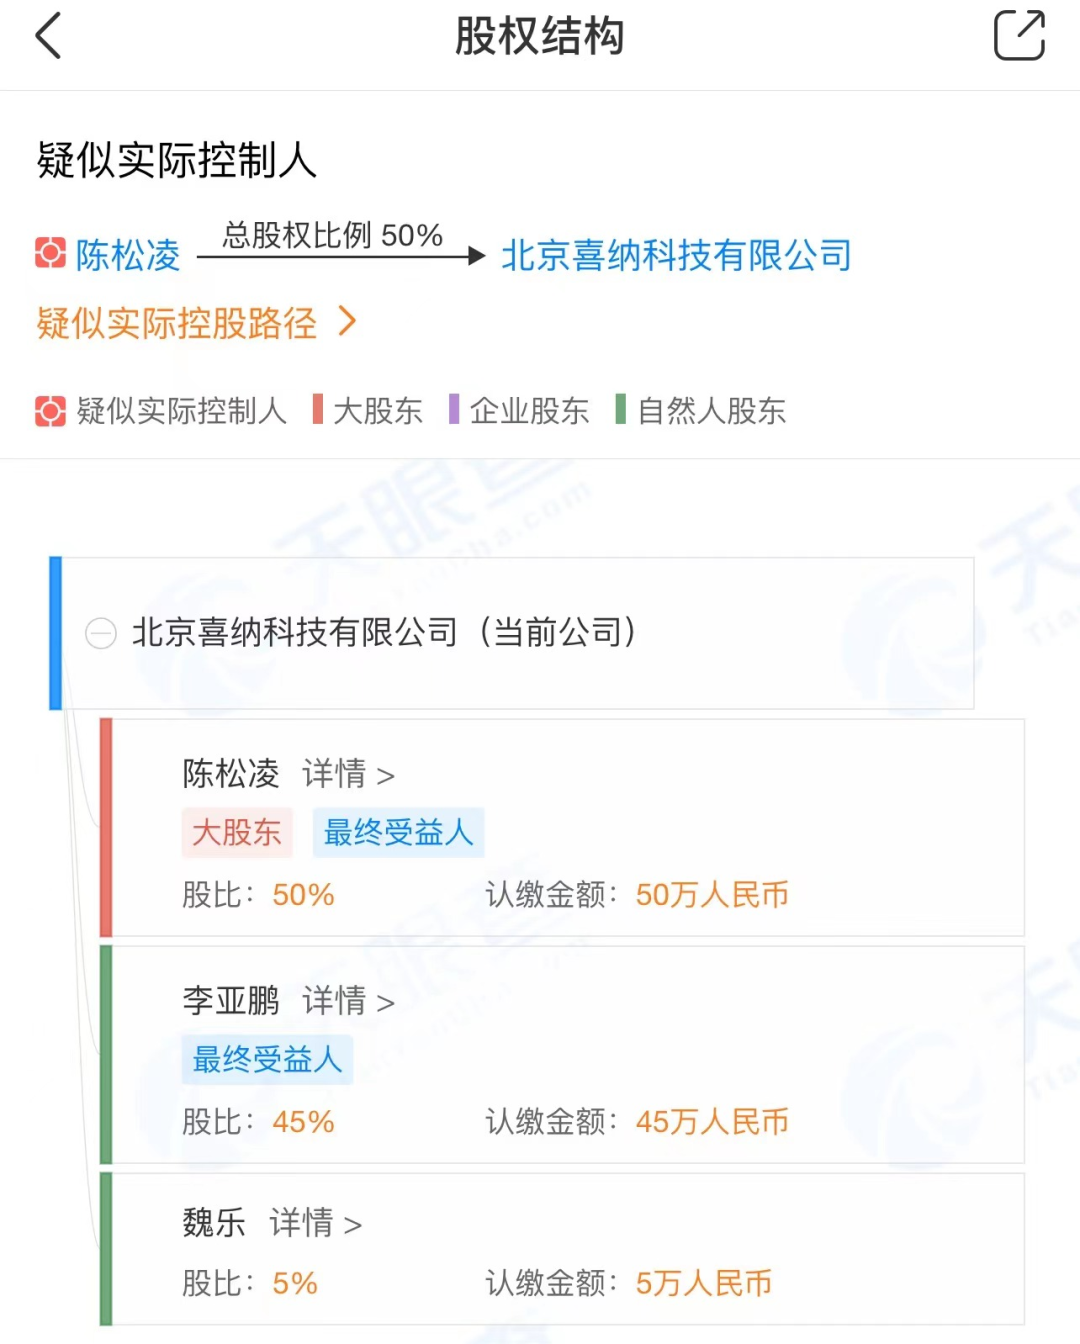This screenshot has height=1344, width=1080.
Task: Open 李亚鹏 详情 link
Action: point(348,1001)
